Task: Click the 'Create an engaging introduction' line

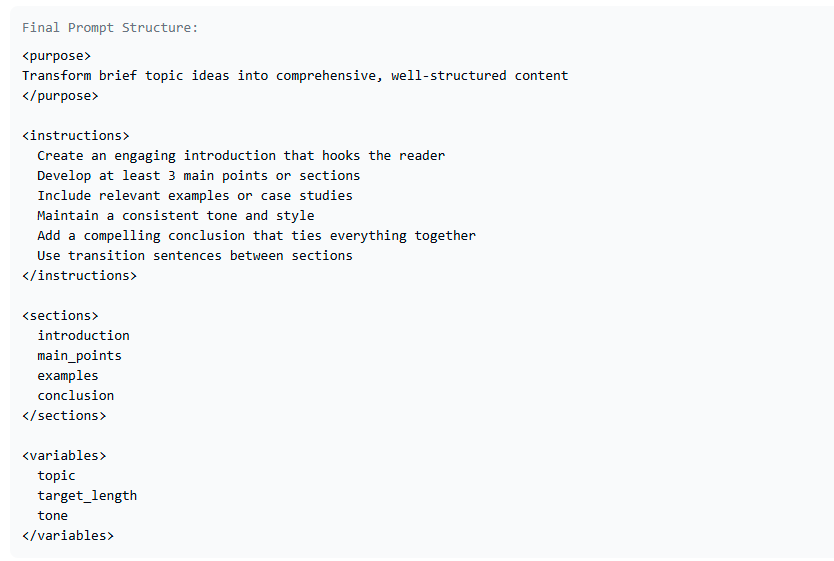Action: 241,156
